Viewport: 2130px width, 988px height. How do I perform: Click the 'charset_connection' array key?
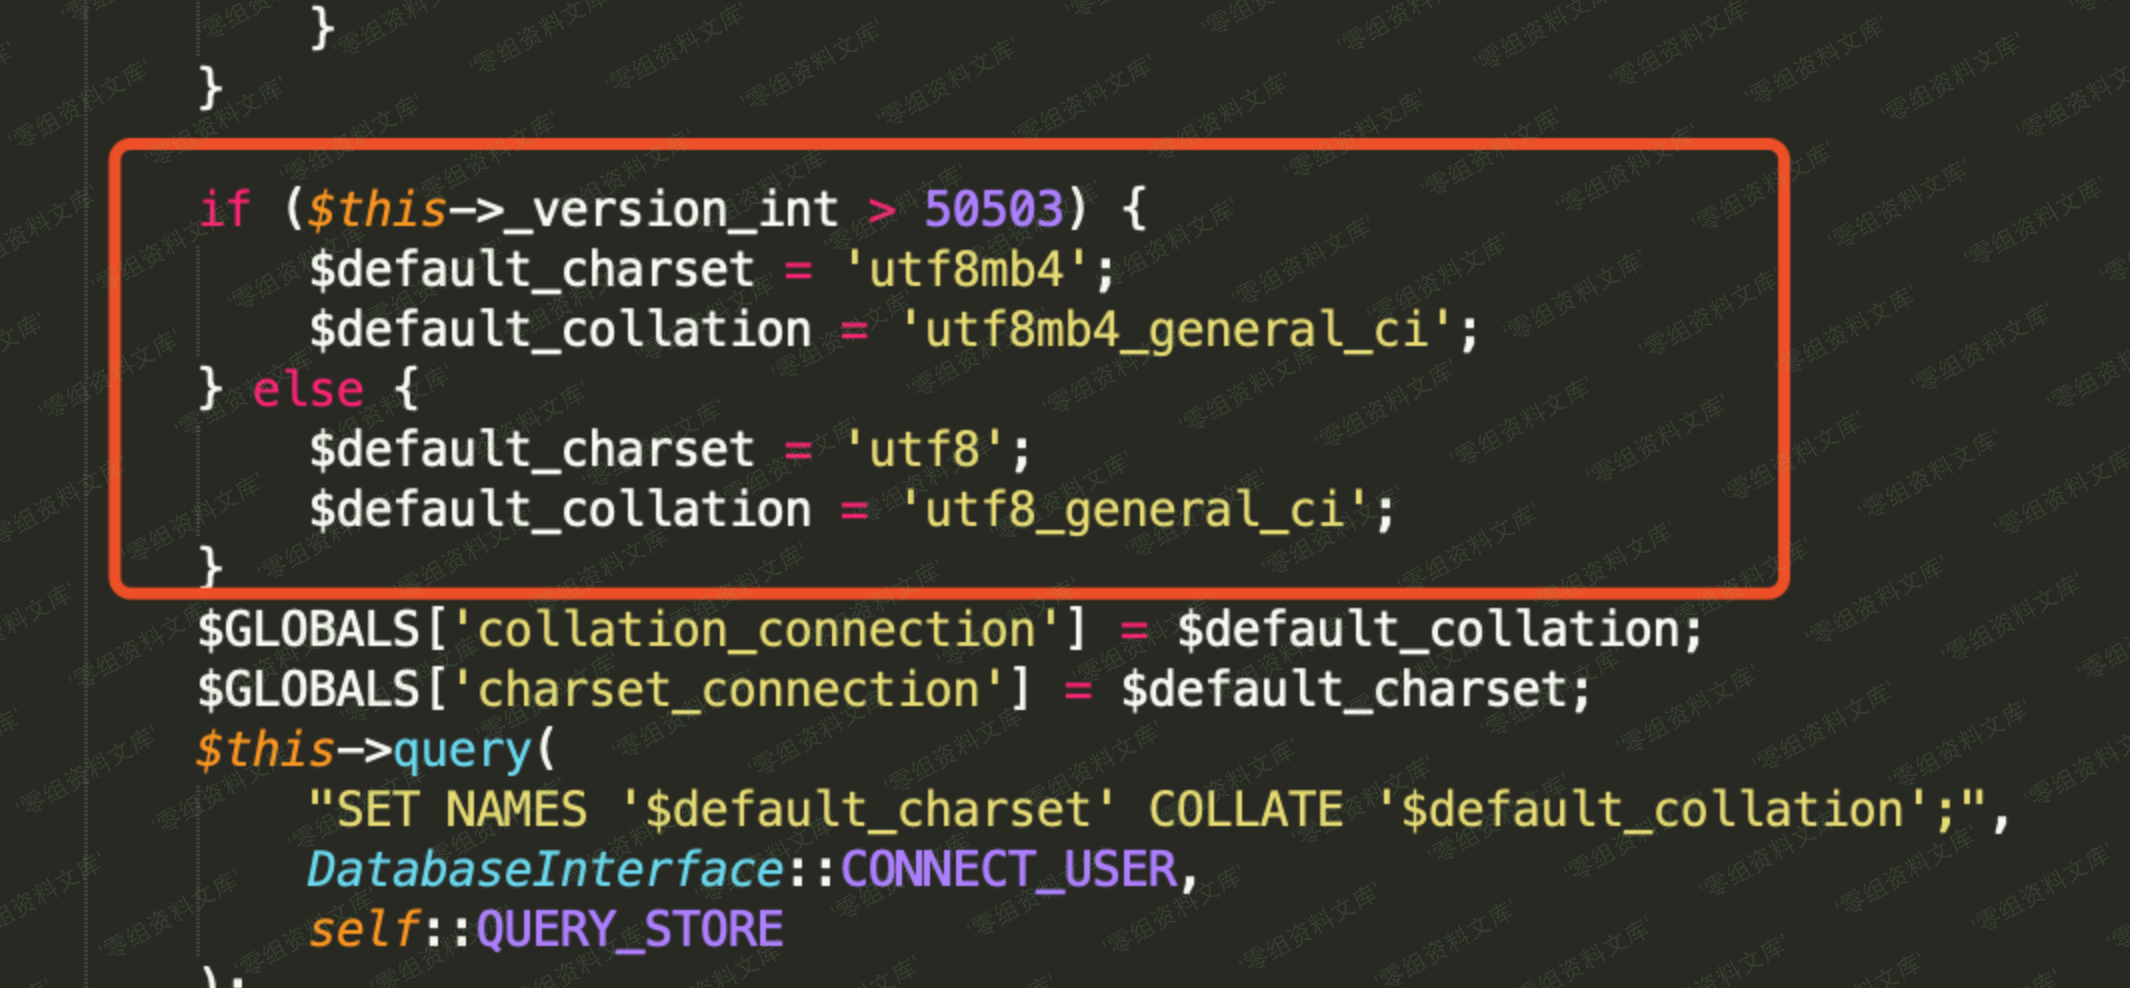728,690
